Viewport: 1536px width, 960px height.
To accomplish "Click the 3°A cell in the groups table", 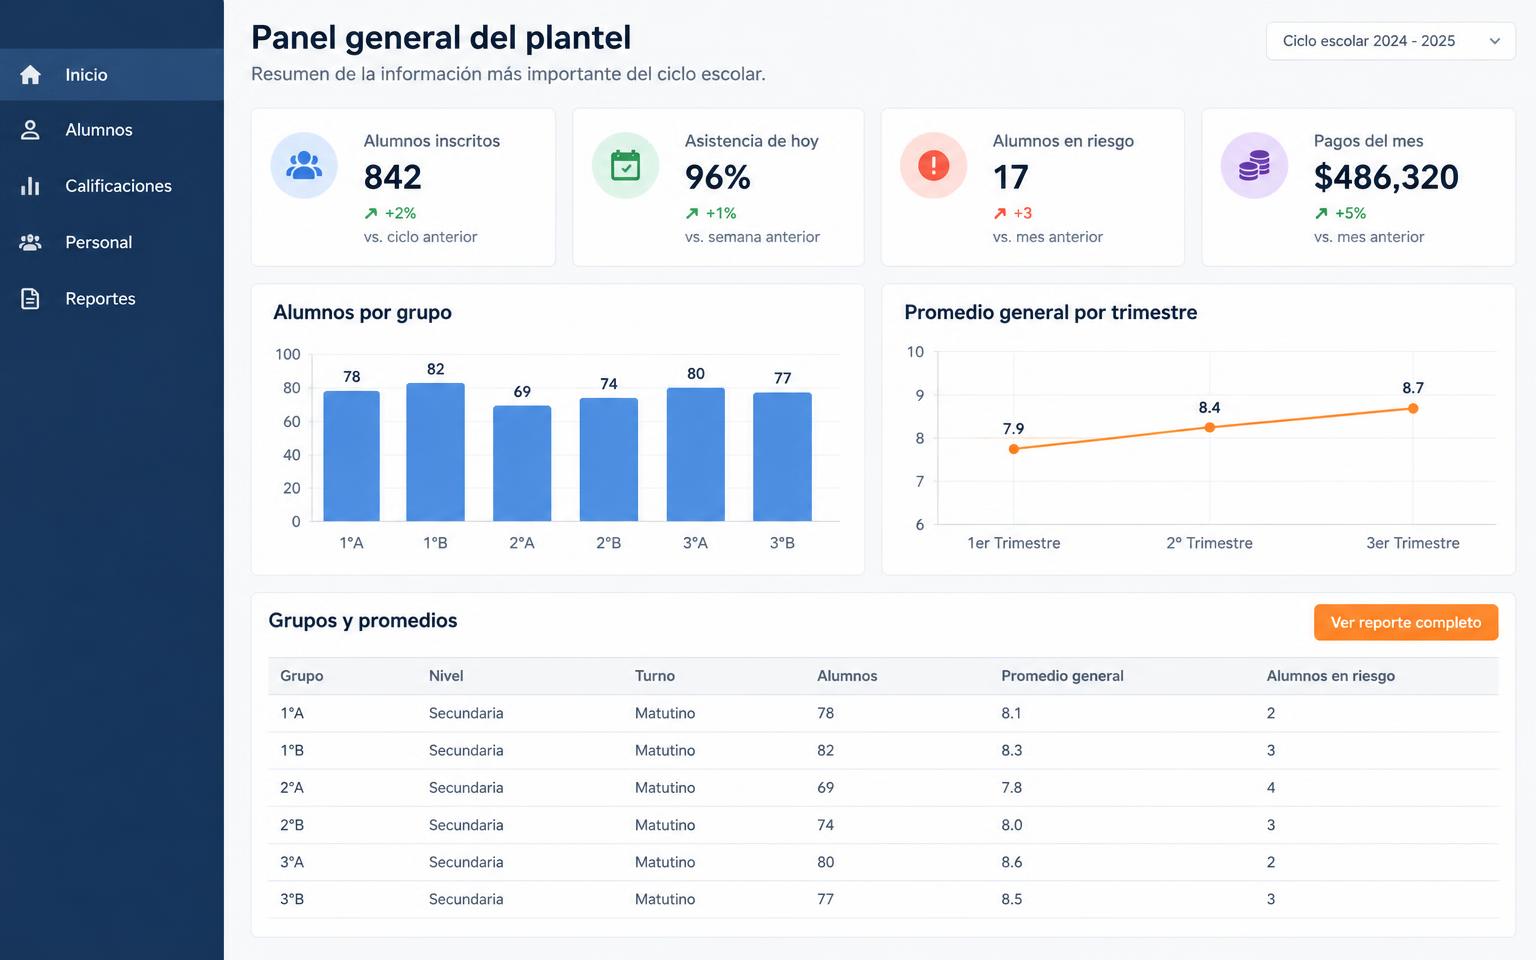I will 292,862.
